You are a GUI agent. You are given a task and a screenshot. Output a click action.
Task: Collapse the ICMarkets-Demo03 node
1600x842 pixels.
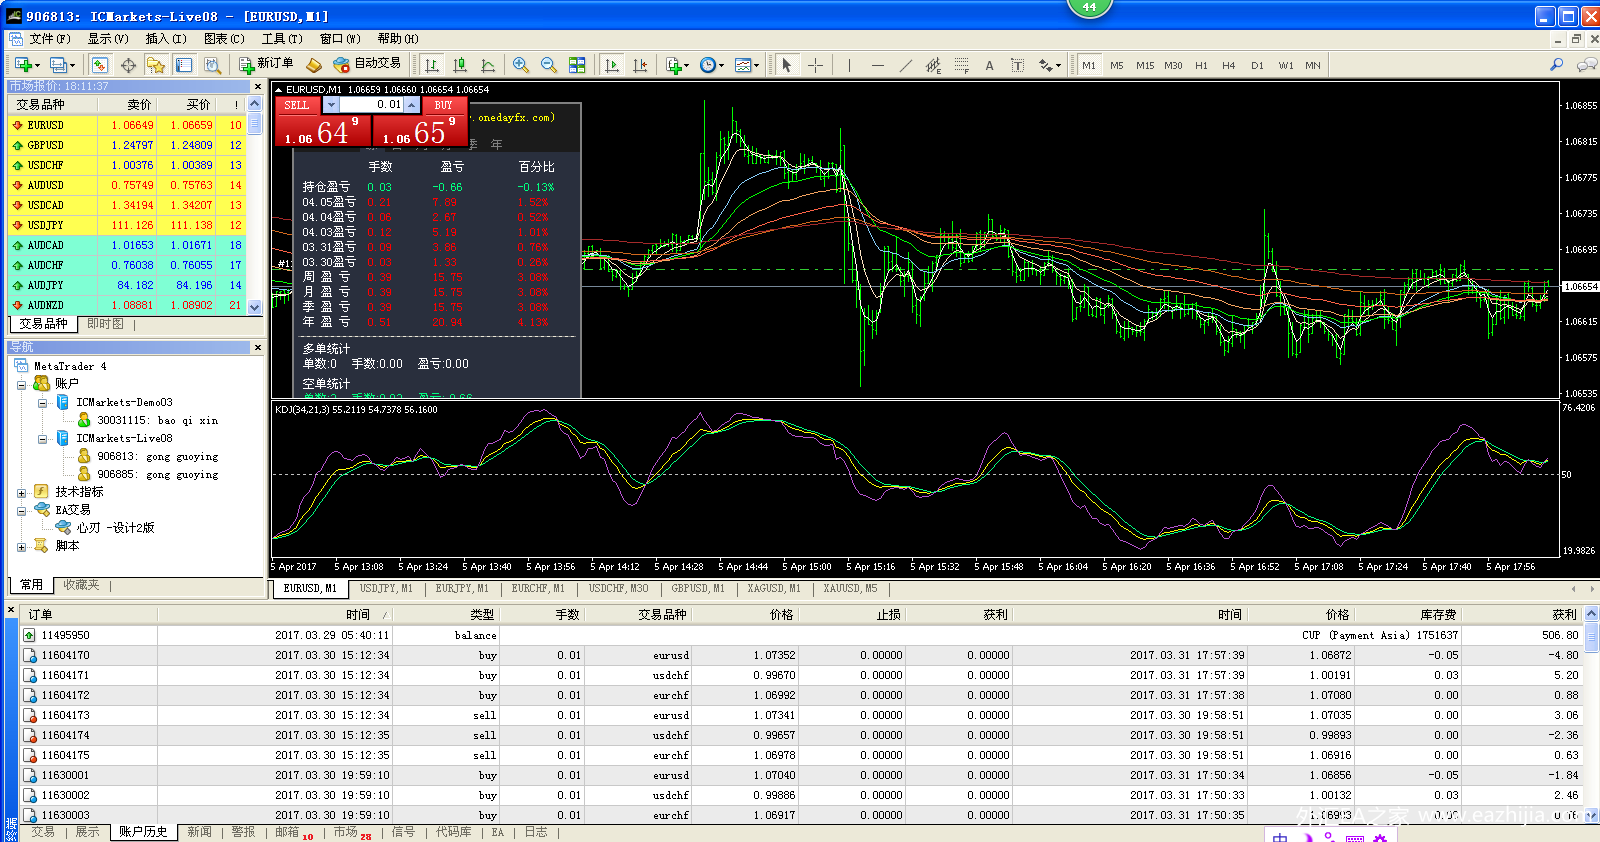(x=42, y=403)
